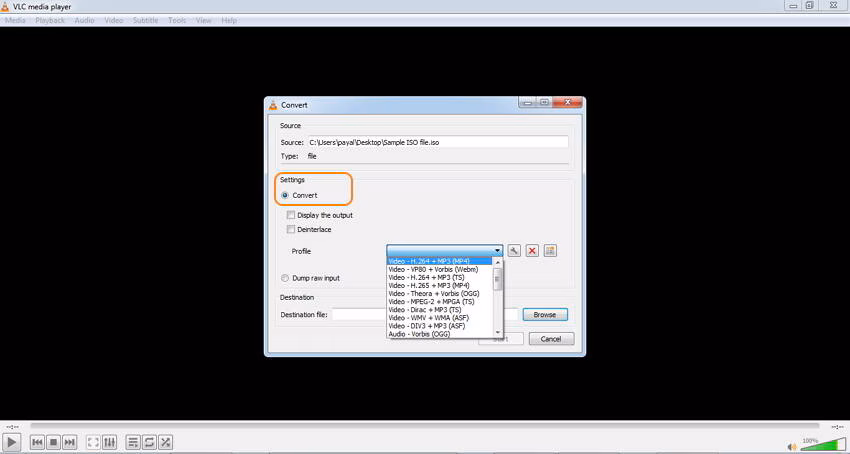Choose Video - H.265 + MP3 (MP4) profile
The width and height of the screenshot is (850, 454).
pyautogui.click(x=440, y=285)
